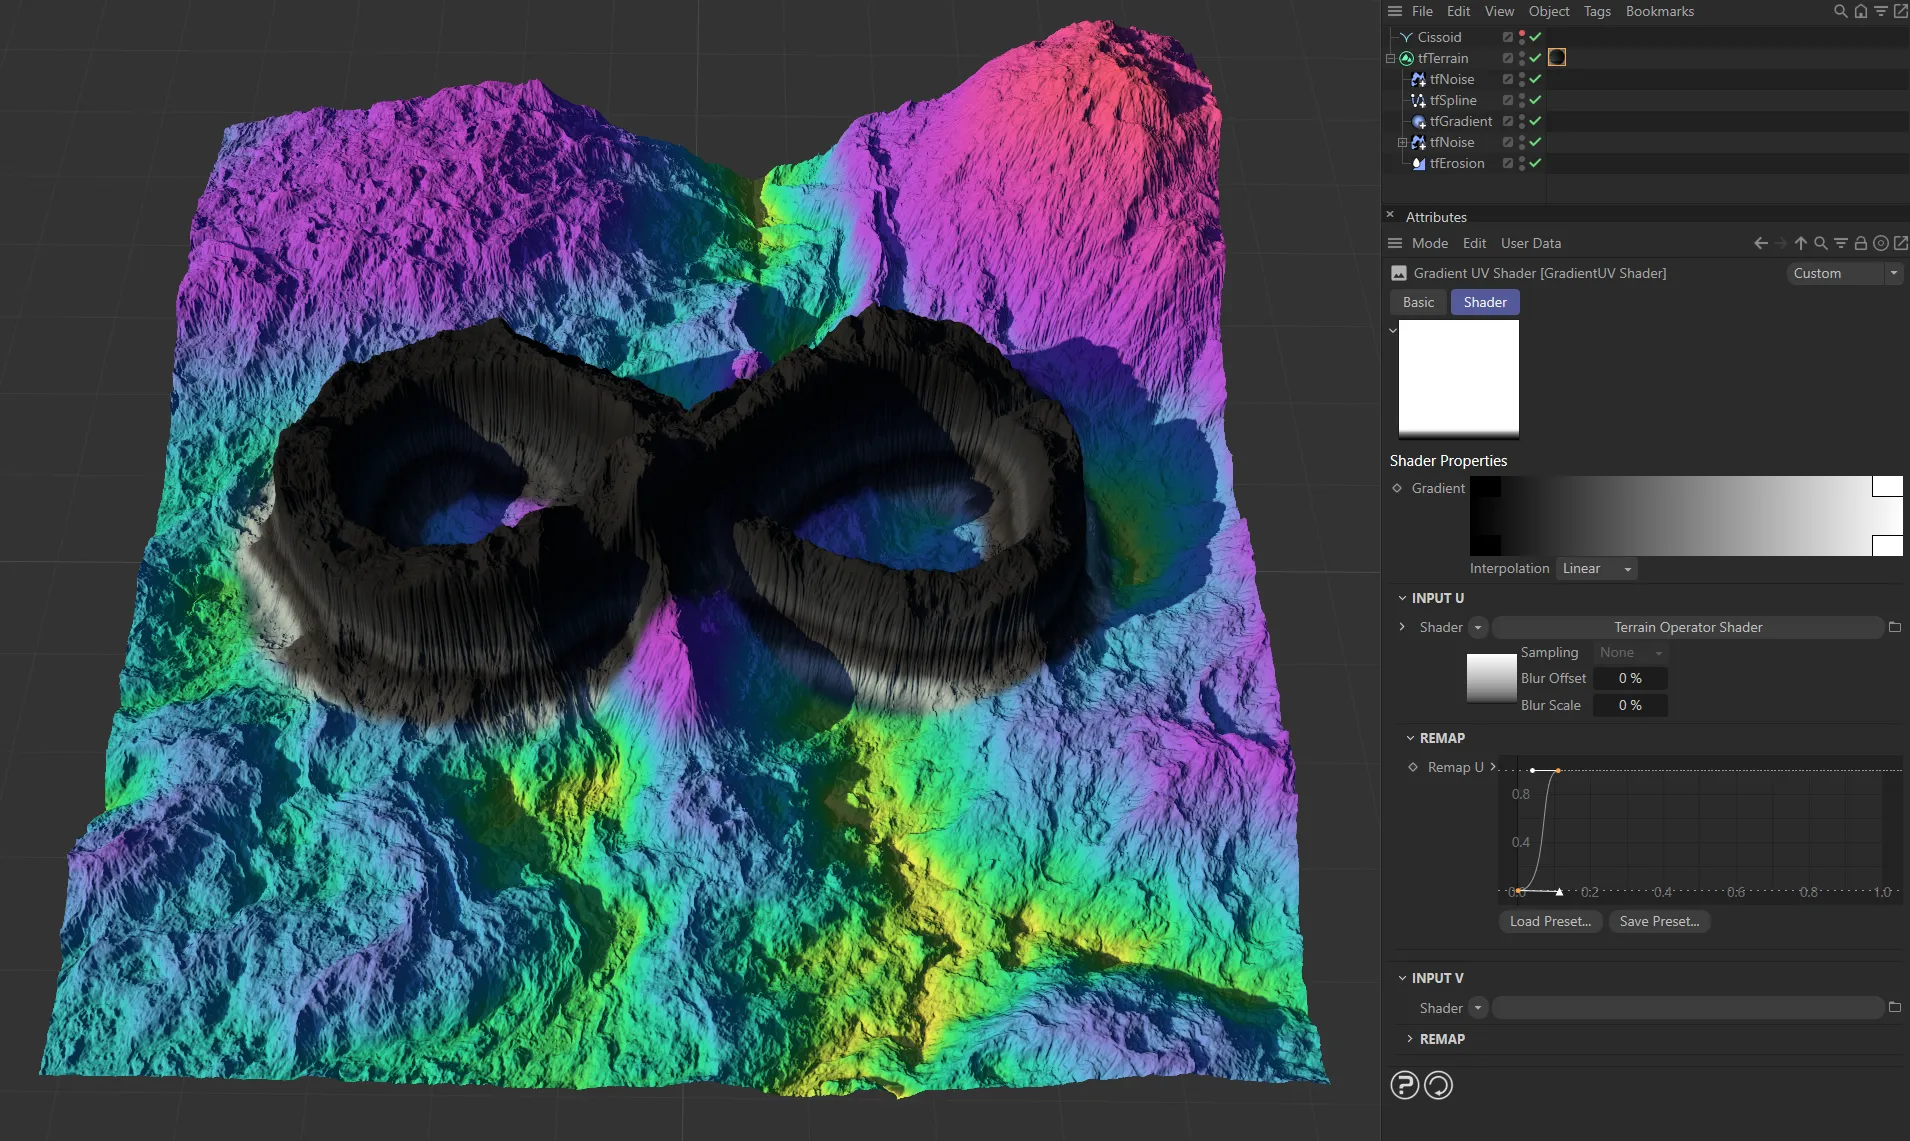The image size is (1910, 1141).
Task: Toggle the Cissoid enable checkmark
Action: coord(1535,37)
